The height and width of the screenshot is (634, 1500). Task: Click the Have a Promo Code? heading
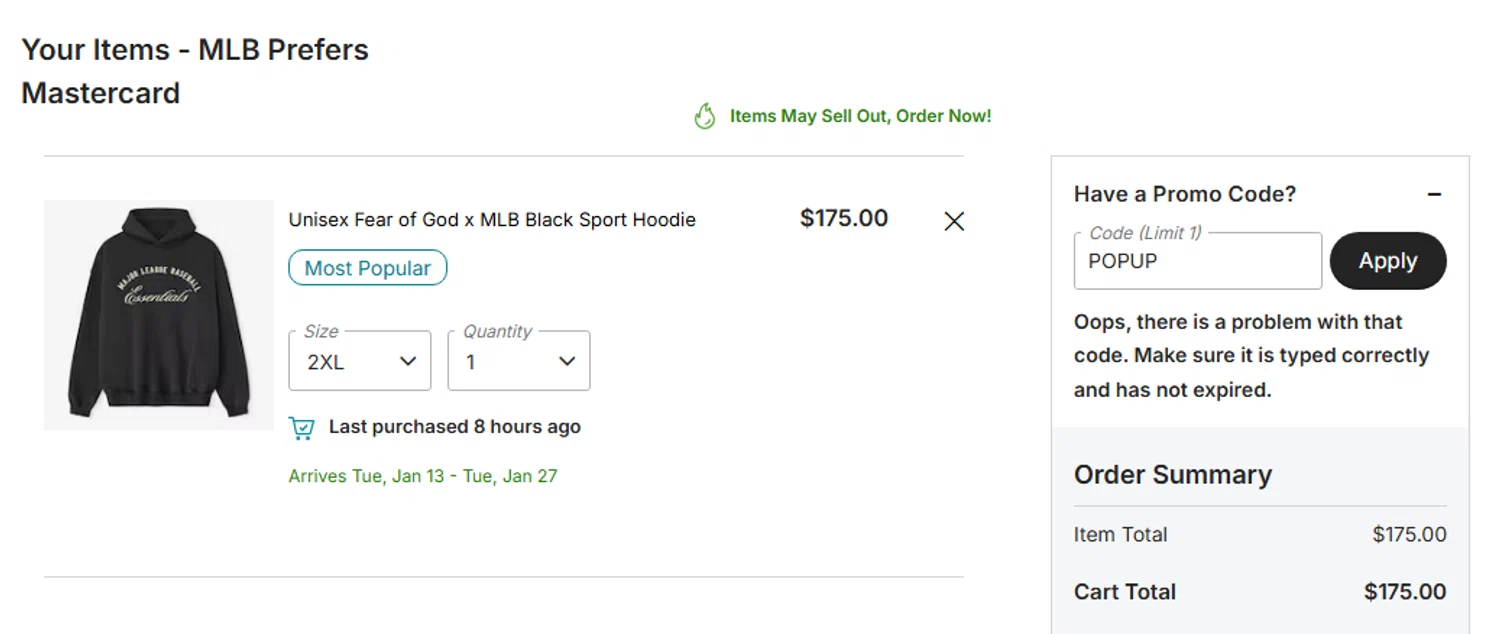1184,194
